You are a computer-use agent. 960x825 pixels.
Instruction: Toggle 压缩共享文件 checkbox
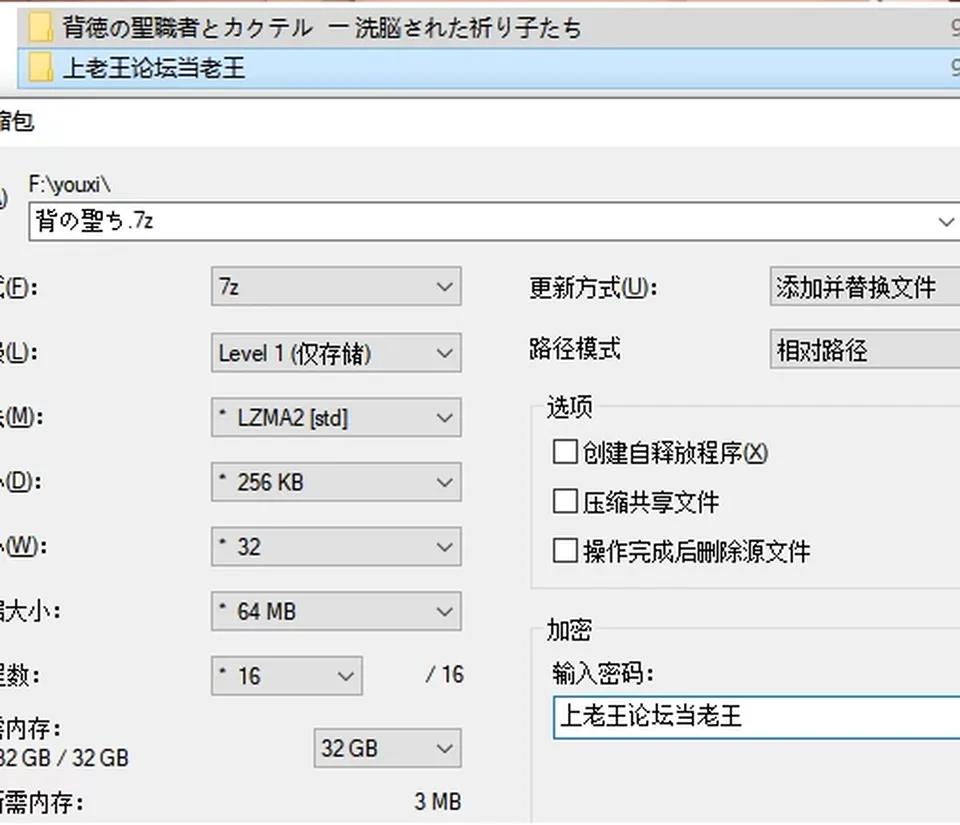pyautogui.click(x=564, y=501)
